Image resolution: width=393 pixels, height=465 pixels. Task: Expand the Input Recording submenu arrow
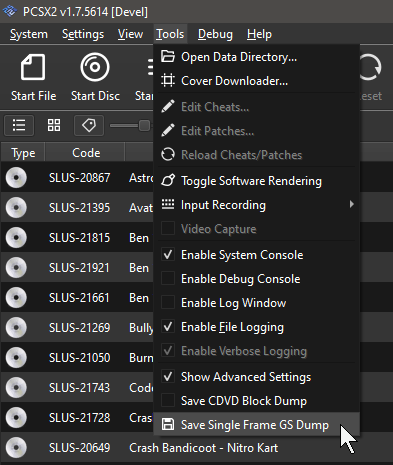point(351,204)
